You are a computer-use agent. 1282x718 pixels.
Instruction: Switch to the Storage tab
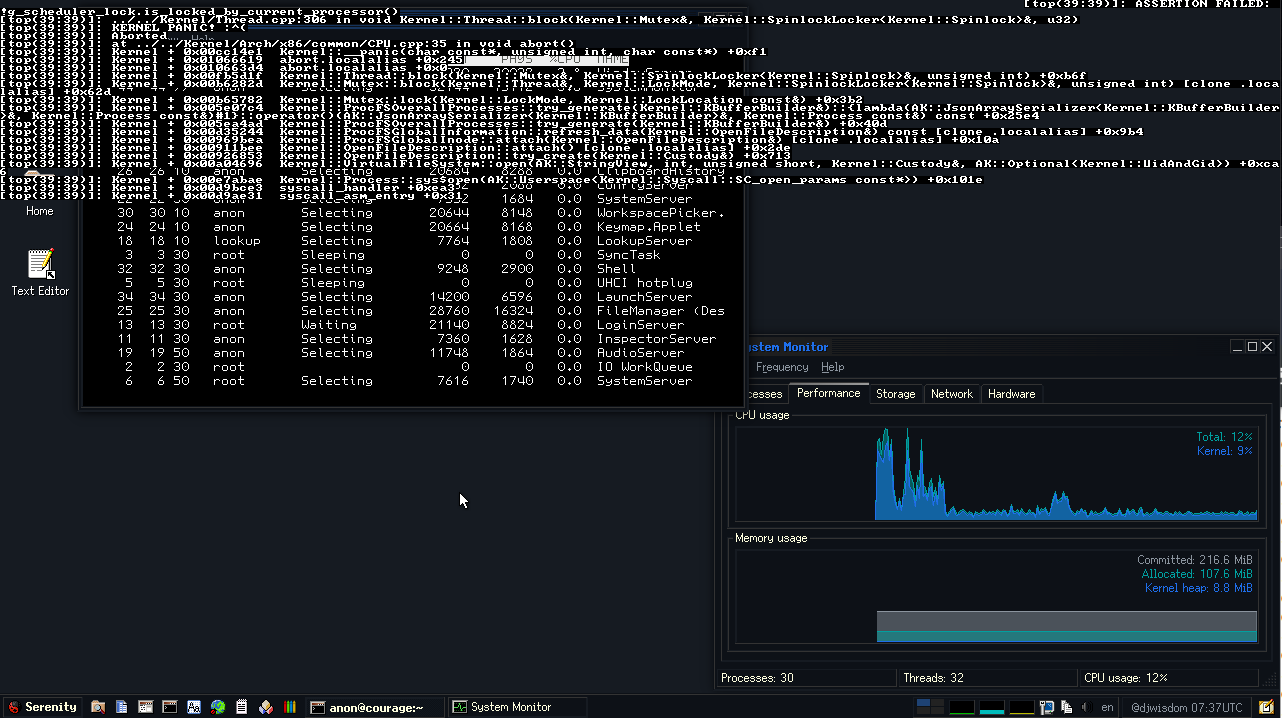[x=895, y=393]
